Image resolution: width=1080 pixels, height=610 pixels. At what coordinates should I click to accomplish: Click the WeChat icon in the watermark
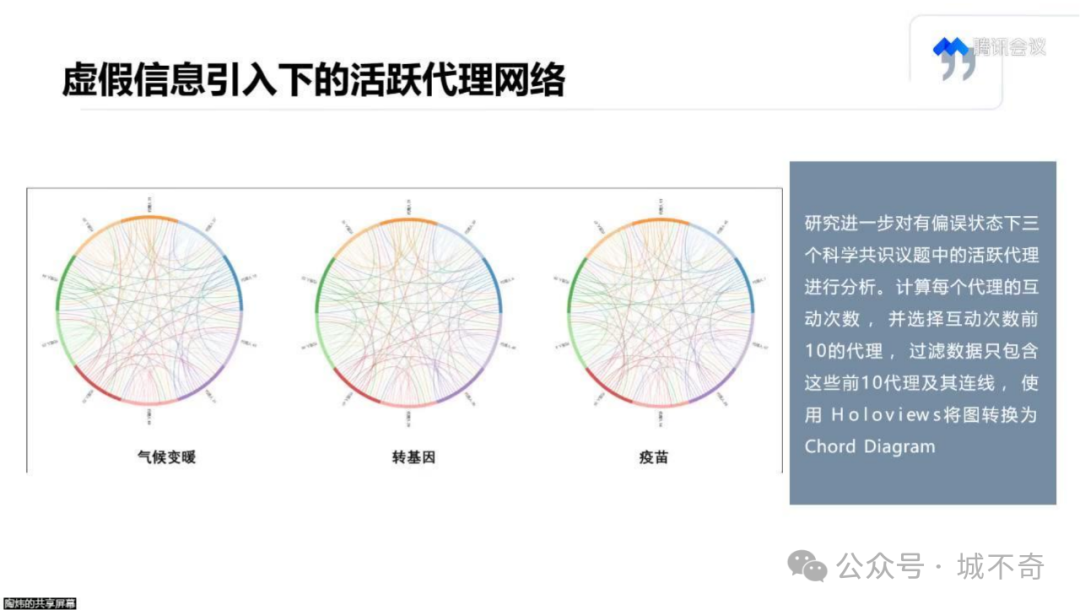[807, 566]
